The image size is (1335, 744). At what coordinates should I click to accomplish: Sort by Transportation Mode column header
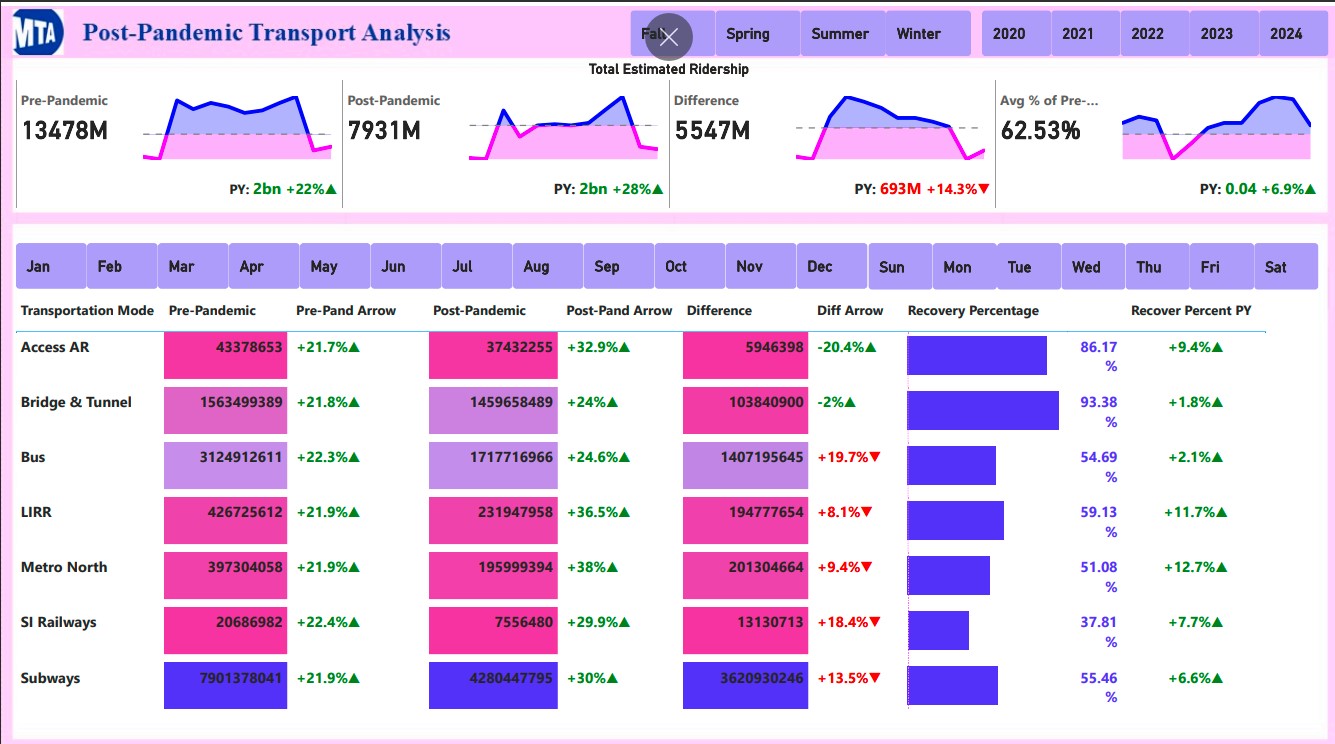[87, 310]
